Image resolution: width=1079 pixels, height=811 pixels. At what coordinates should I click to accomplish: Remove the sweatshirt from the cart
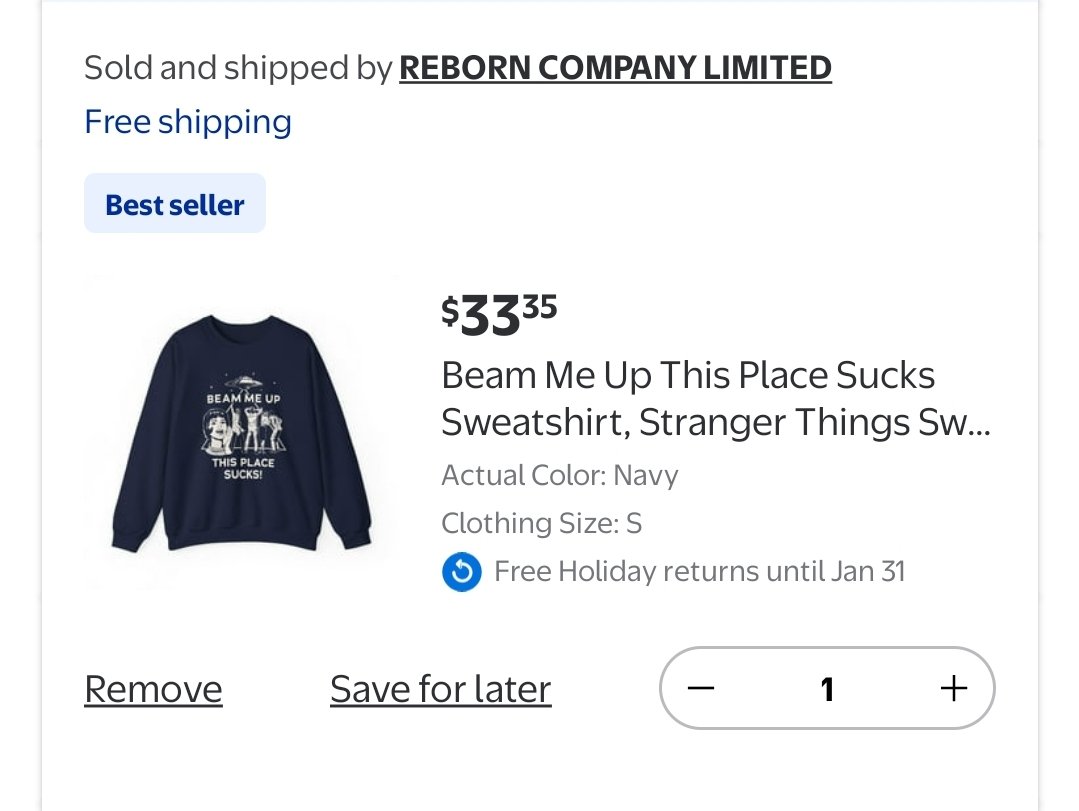click(153, 689)
